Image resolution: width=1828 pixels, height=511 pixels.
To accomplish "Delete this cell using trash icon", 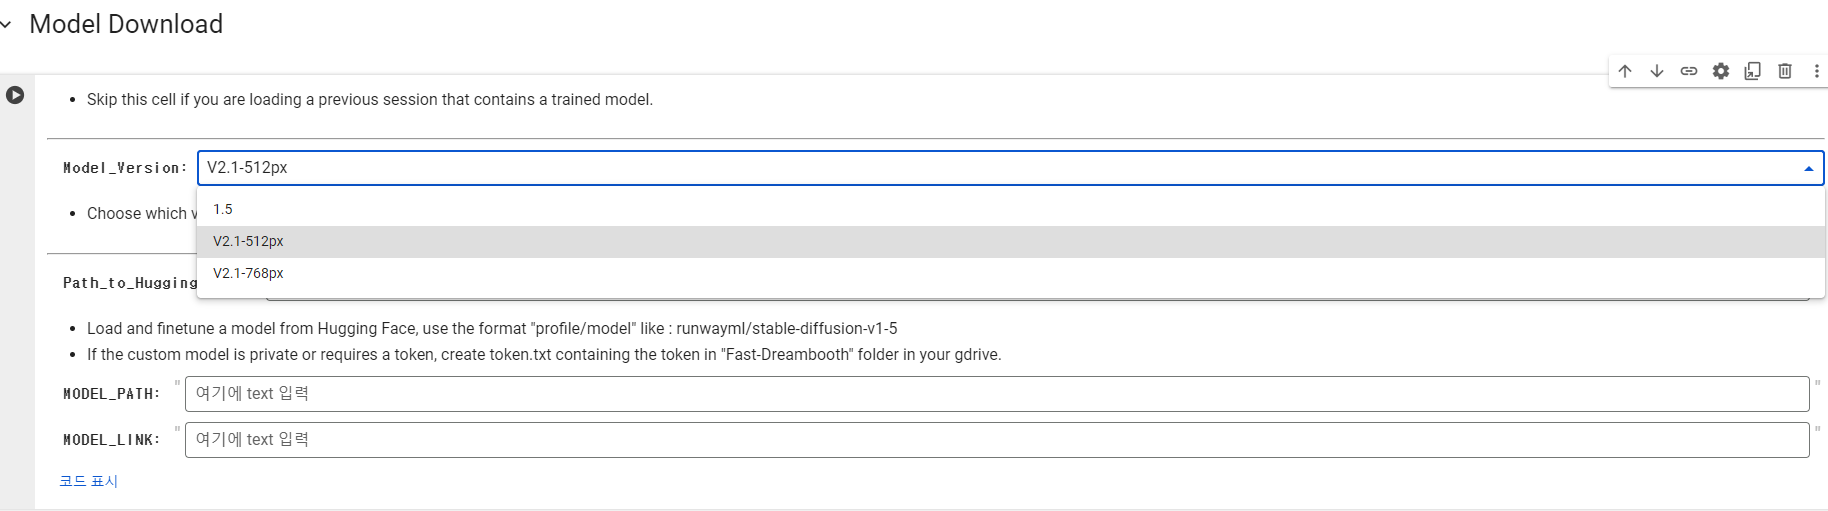I will click(x=1785, y=71).
